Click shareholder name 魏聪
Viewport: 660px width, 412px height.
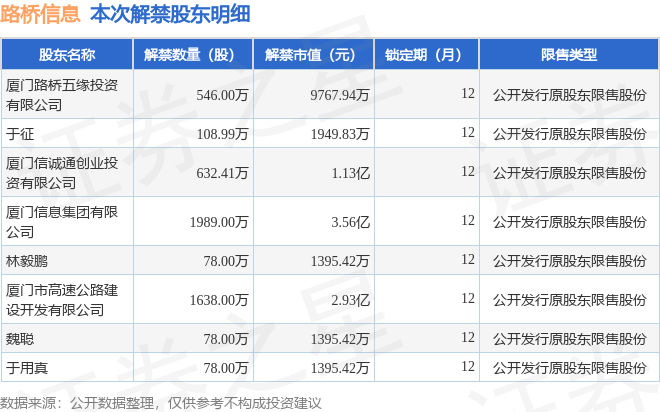coord(20,339)
